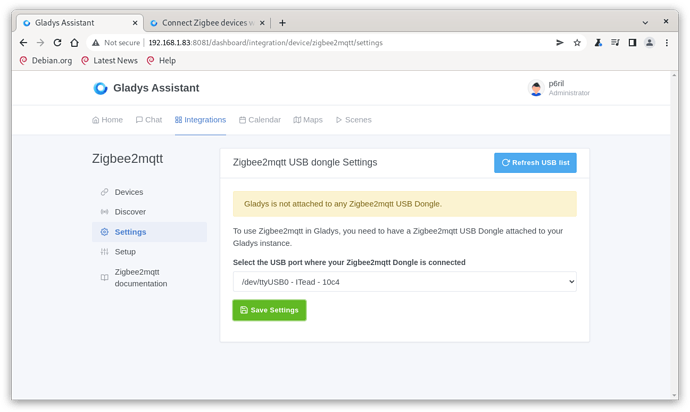690x412 pixels.
Task: Select the Gladys Assistant browser tab
Action: point(80,23)
